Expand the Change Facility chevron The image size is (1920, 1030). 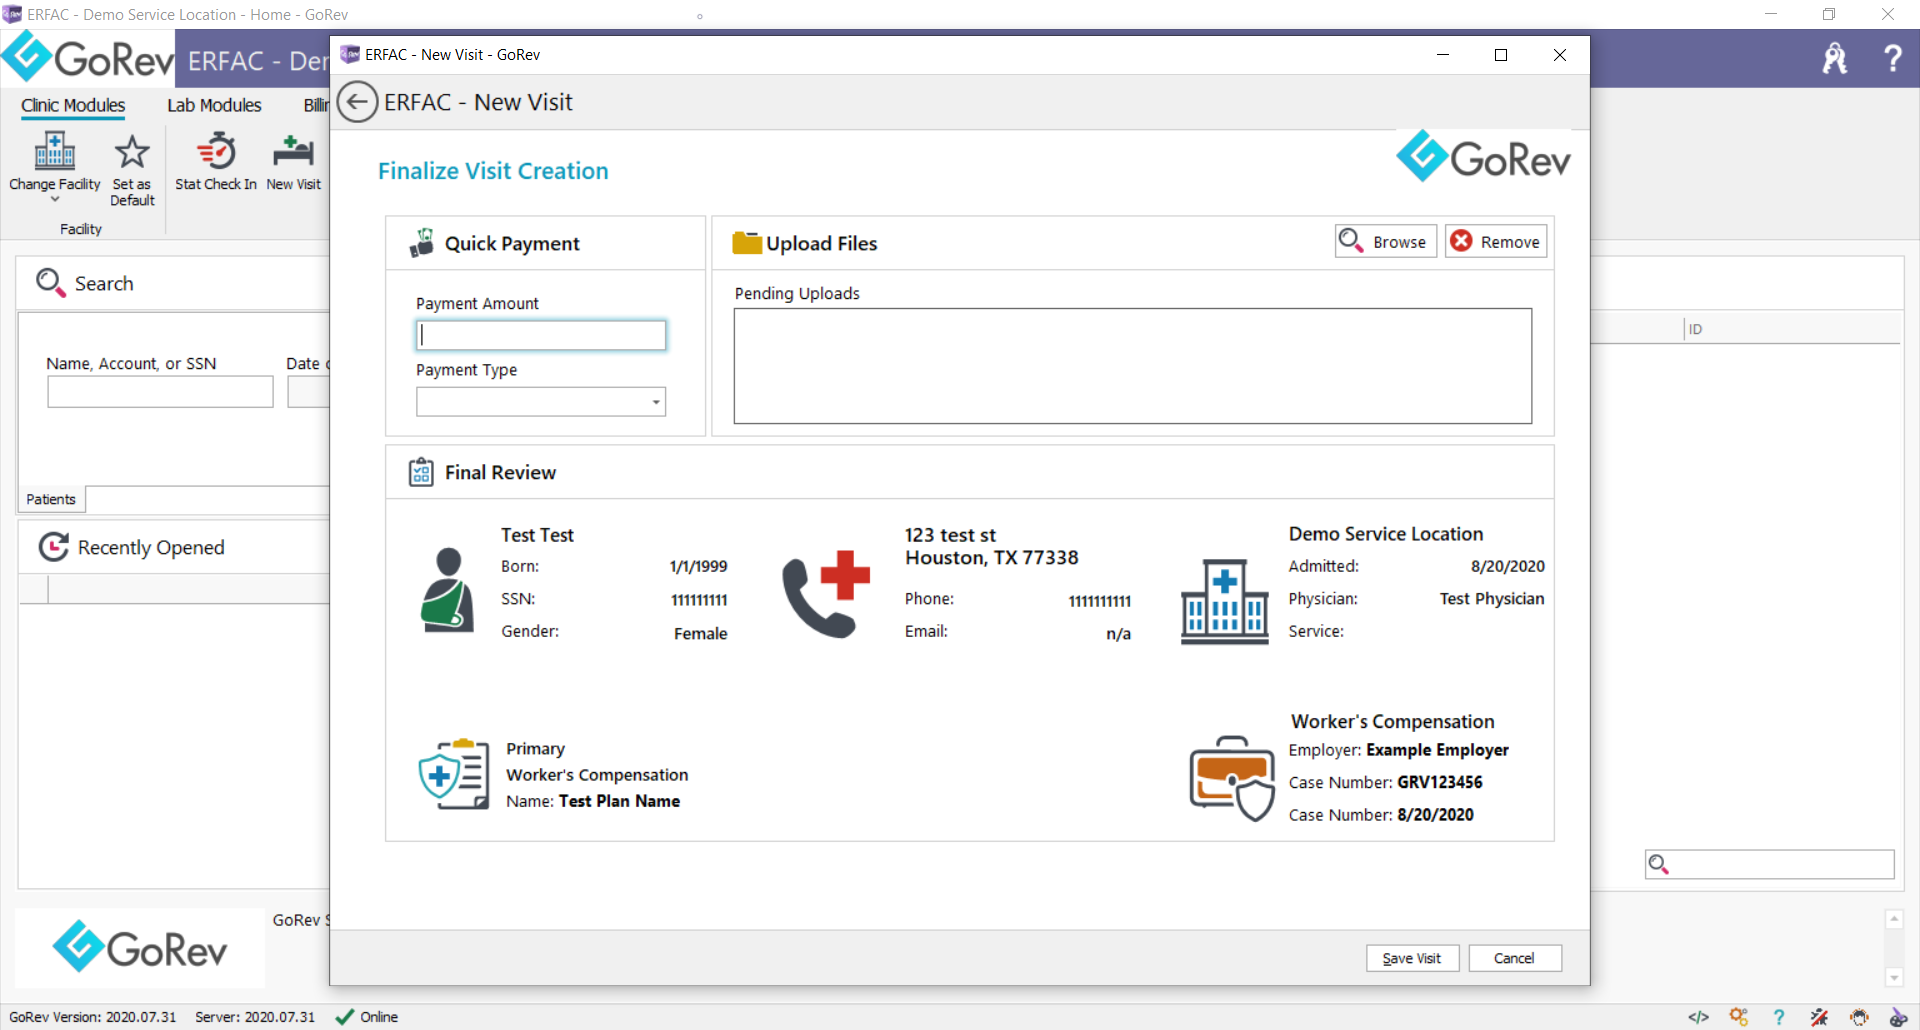pyautogui.click(x=55, y=199)
